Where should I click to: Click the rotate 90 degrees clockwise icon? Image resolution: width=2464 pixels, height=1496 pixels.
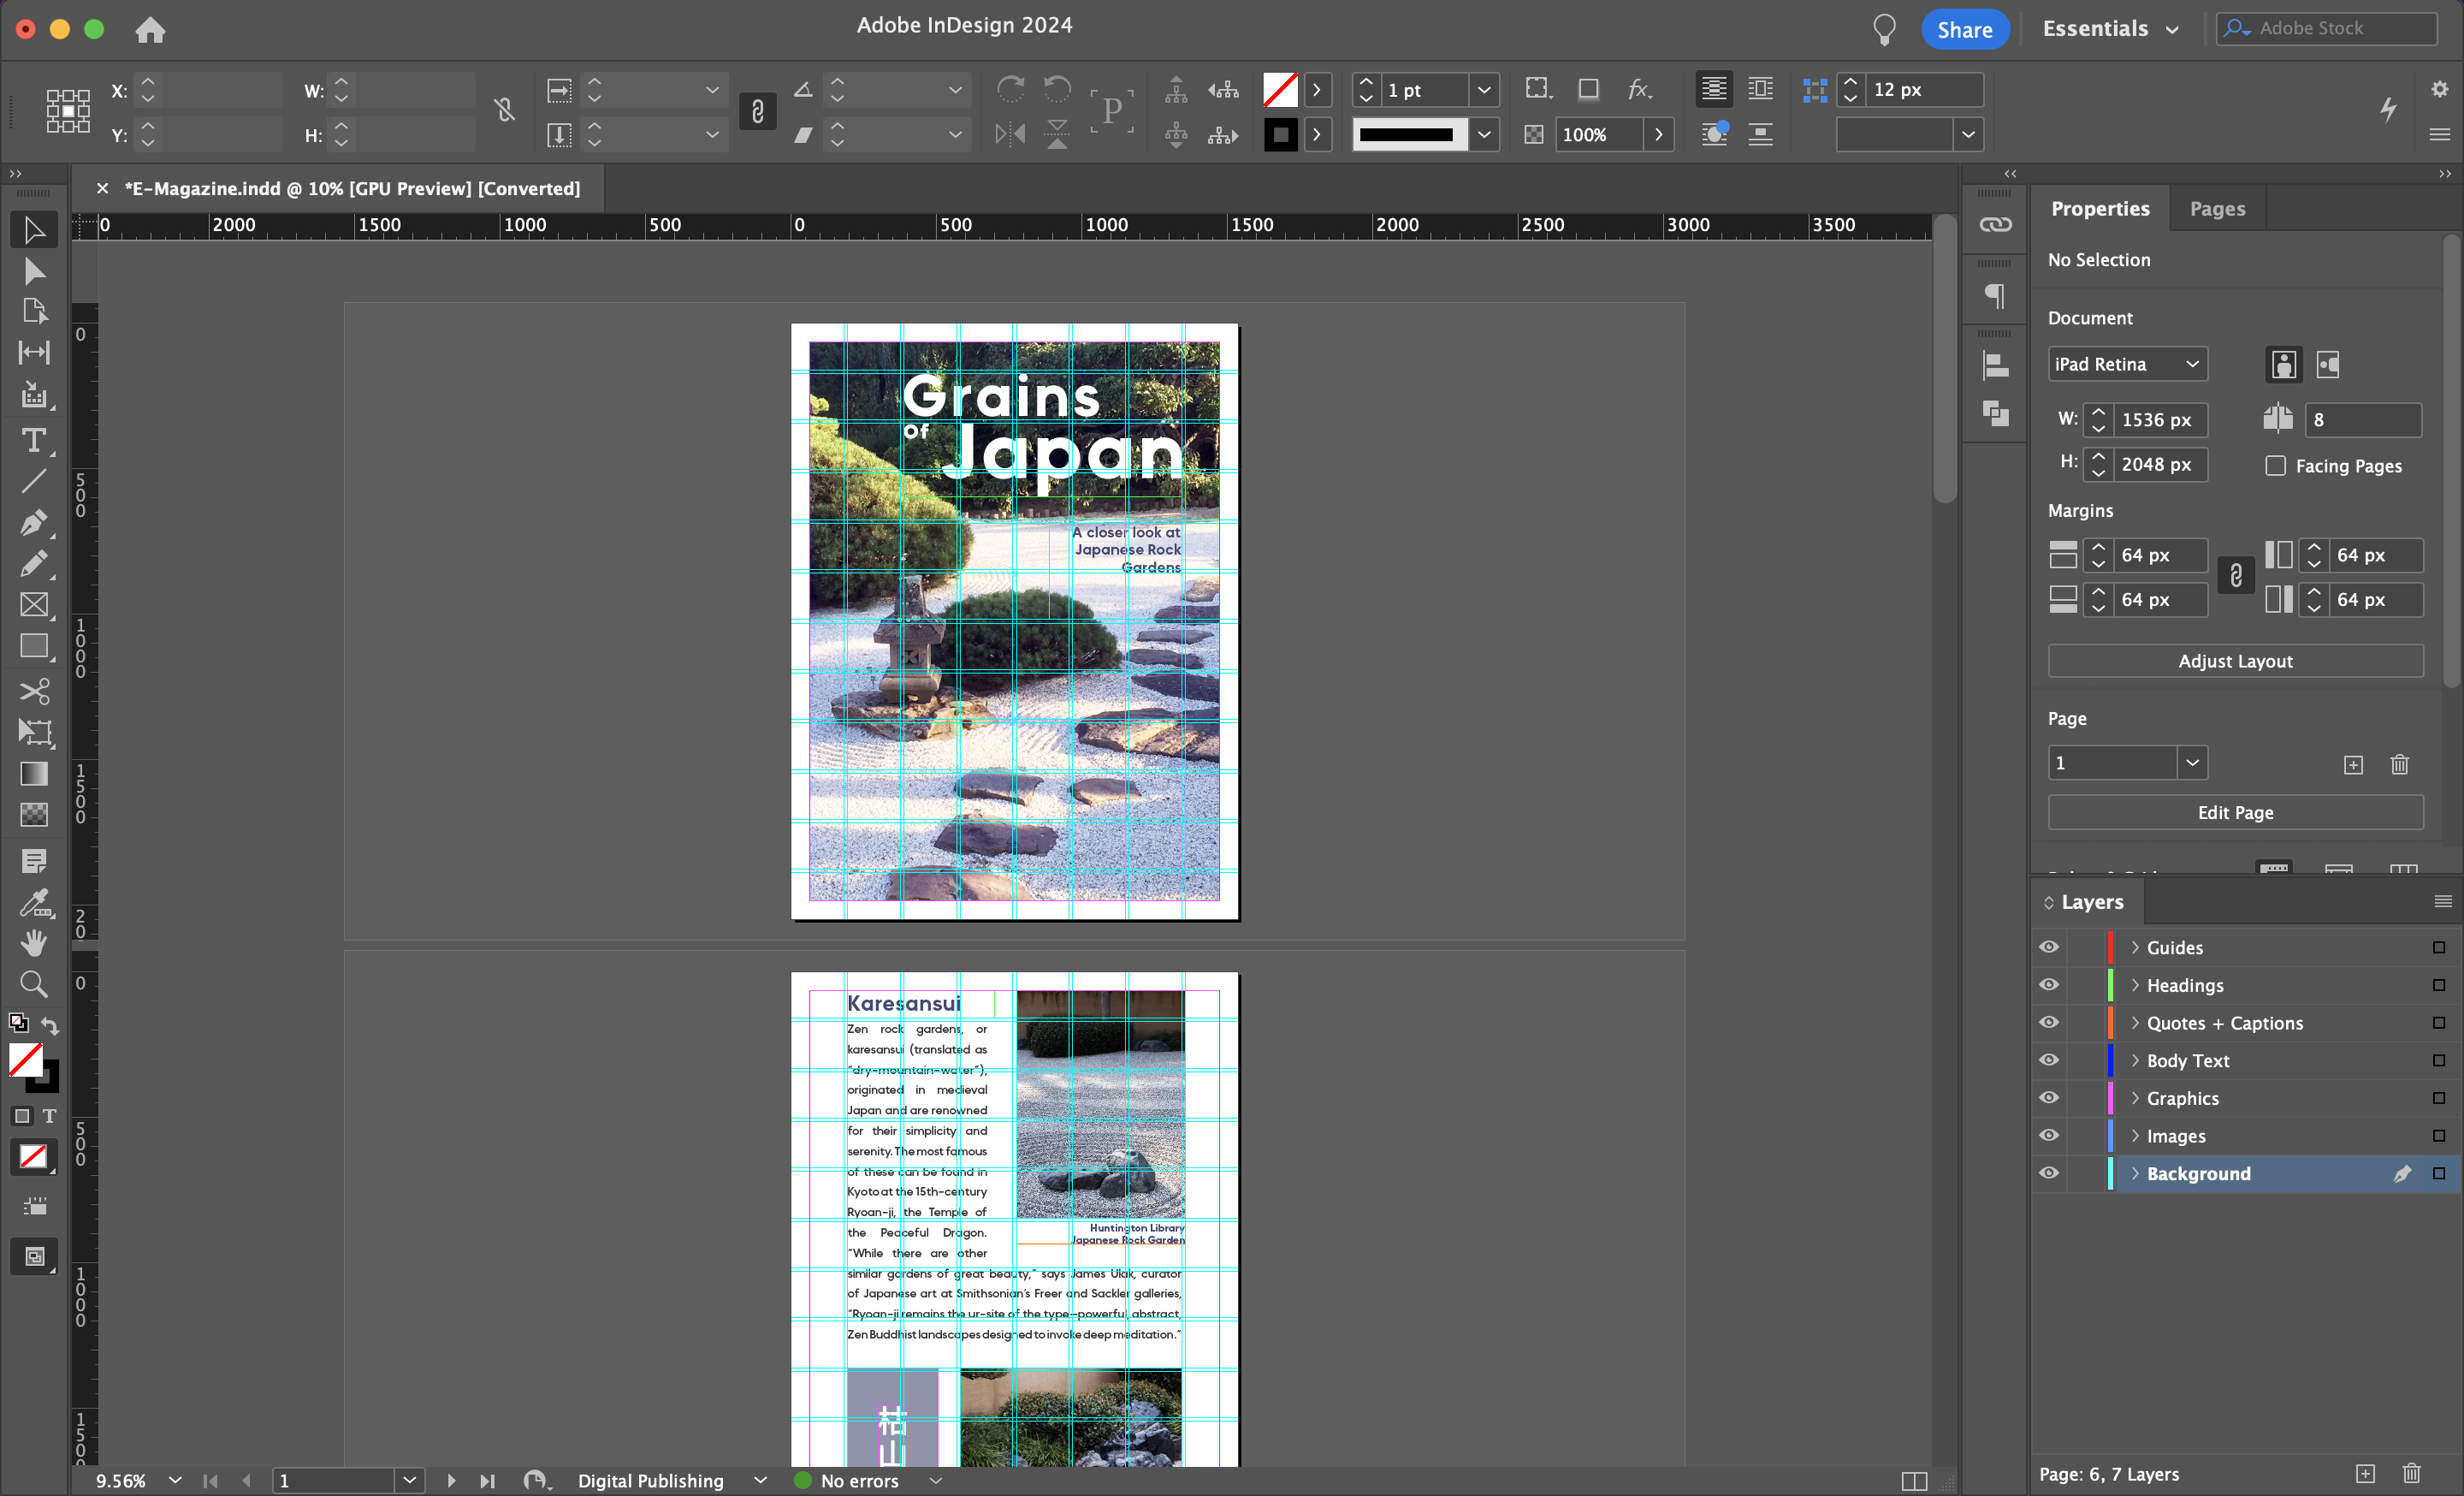[x=1011, y=90]
